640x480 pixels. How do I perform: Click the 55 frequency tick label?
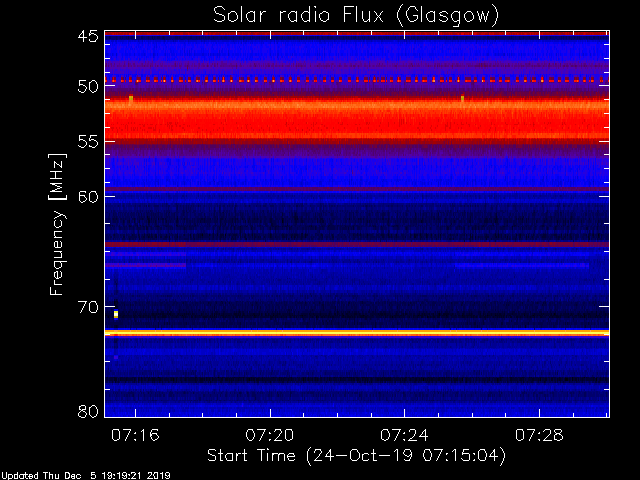pos(88,142)
